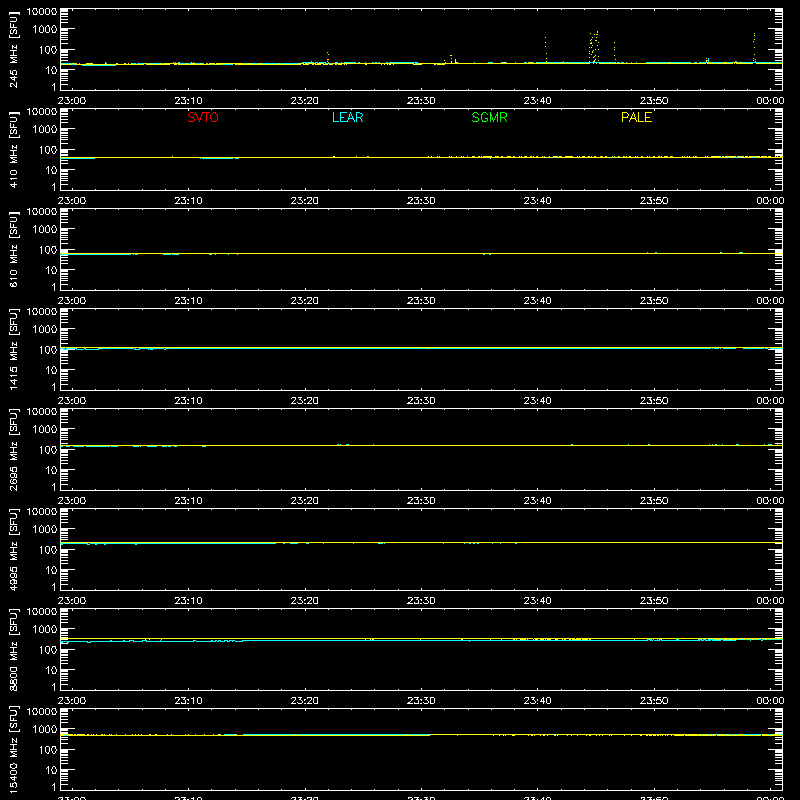Click the small yellow spike near 23:22 at 245 MHz
The height and width of the screenshot is (800, 800).
(328, 57)
